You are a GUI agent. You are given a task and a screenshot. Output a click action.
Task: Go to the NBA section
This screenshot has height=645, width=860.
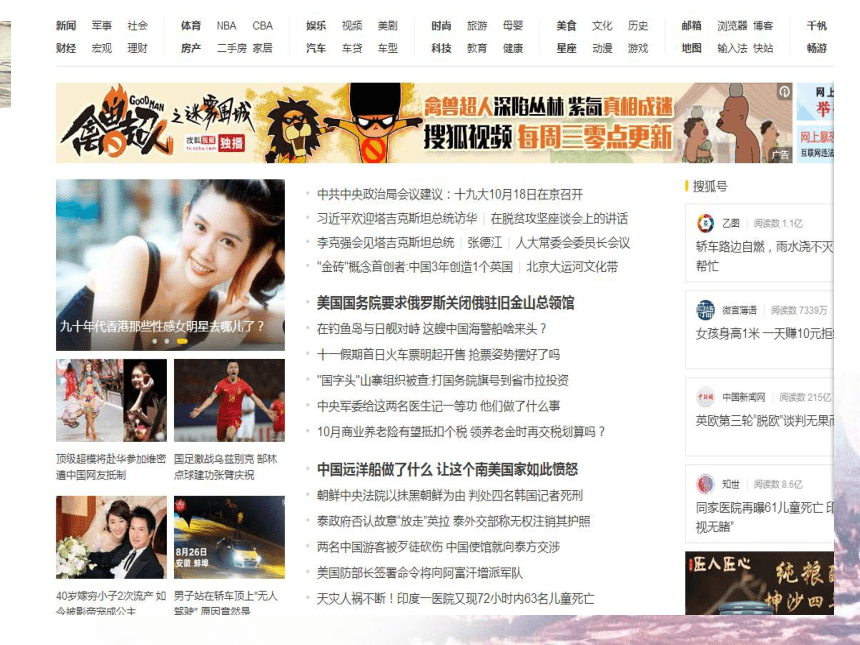(x=226, y=26)
